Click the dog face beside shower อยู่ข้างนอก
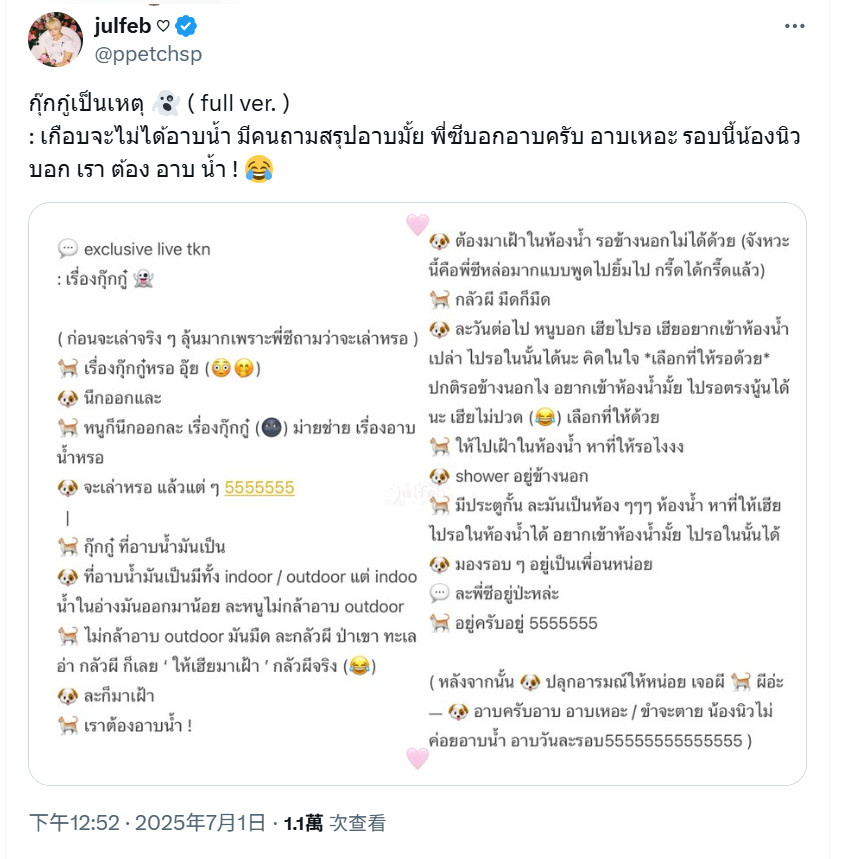 click(x=439, y=476)
